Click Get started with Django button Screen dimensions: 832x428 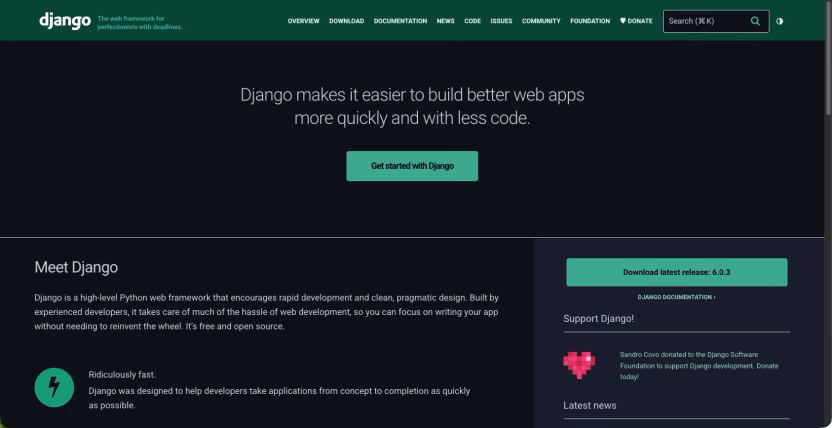point(412,166)
